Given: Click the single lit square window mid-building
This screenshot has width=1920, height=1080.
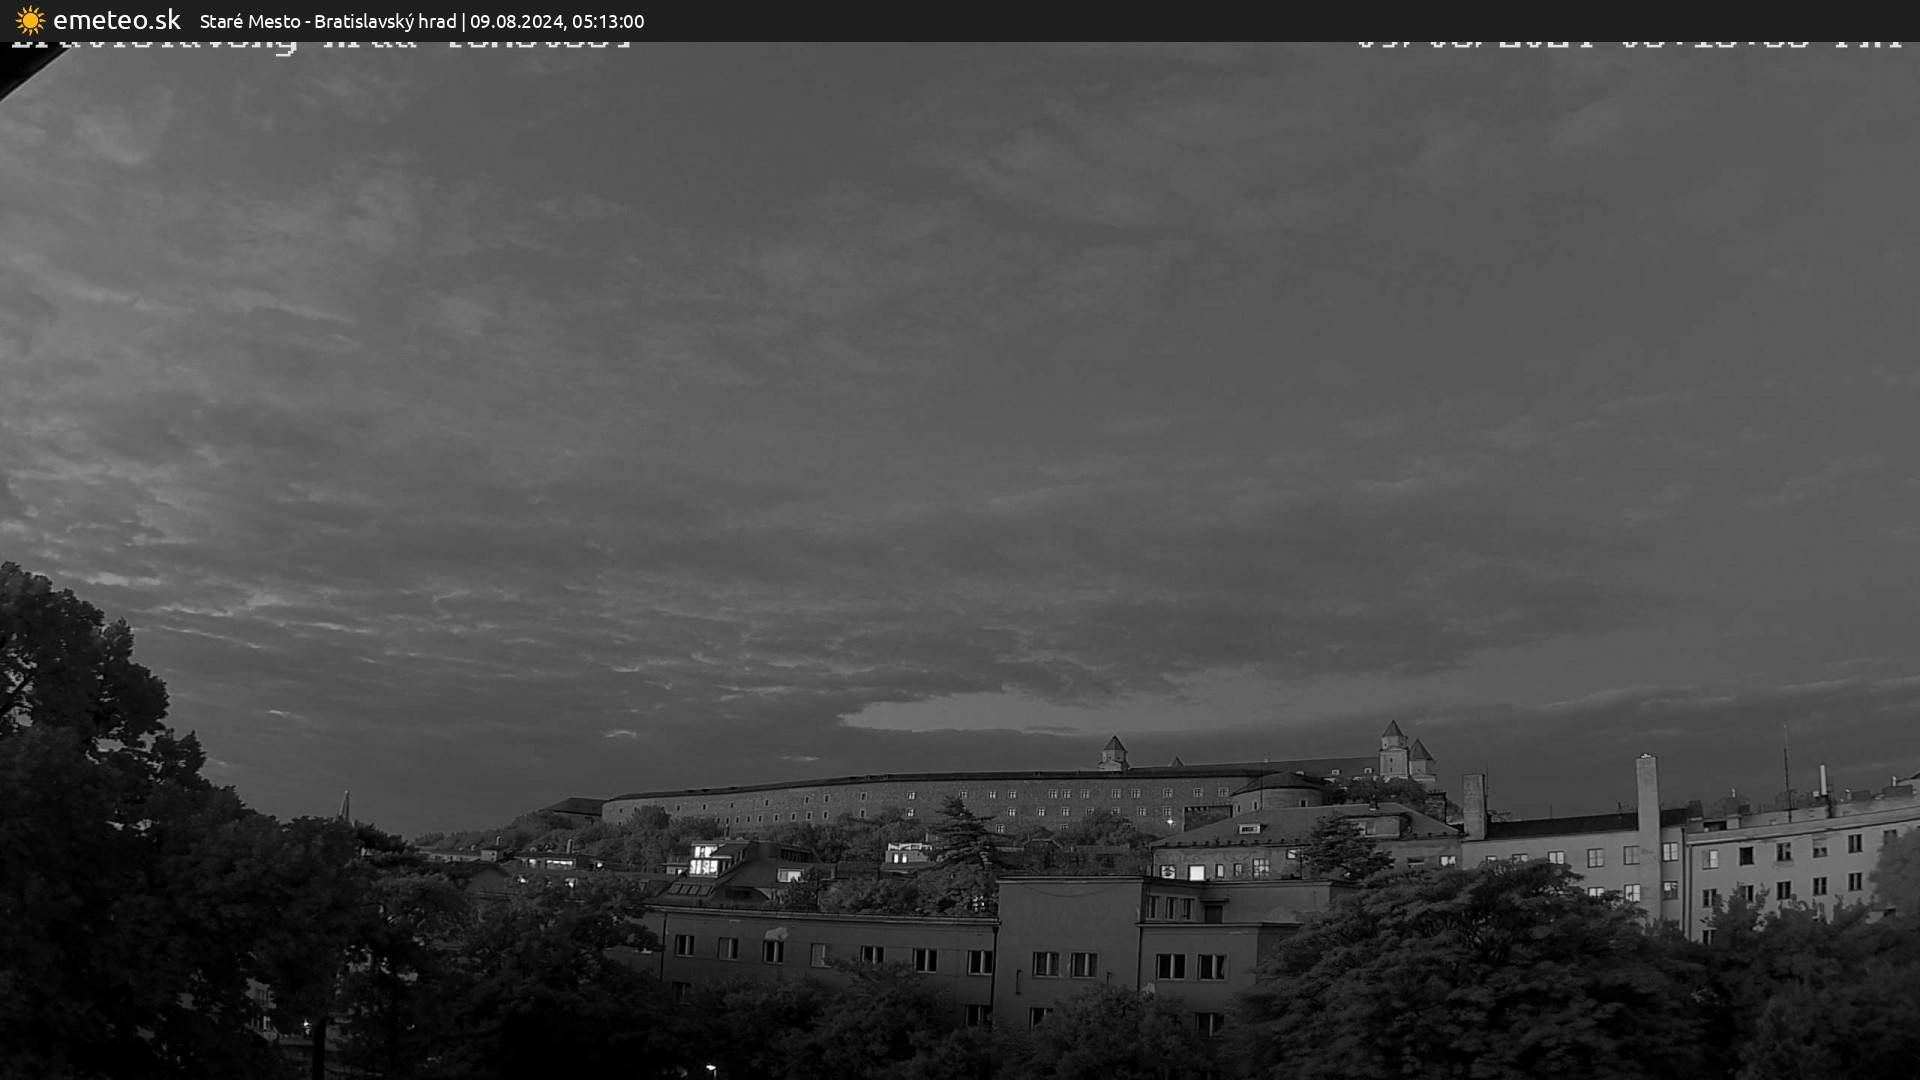Looking at the screenshot, I should 1196,872.
